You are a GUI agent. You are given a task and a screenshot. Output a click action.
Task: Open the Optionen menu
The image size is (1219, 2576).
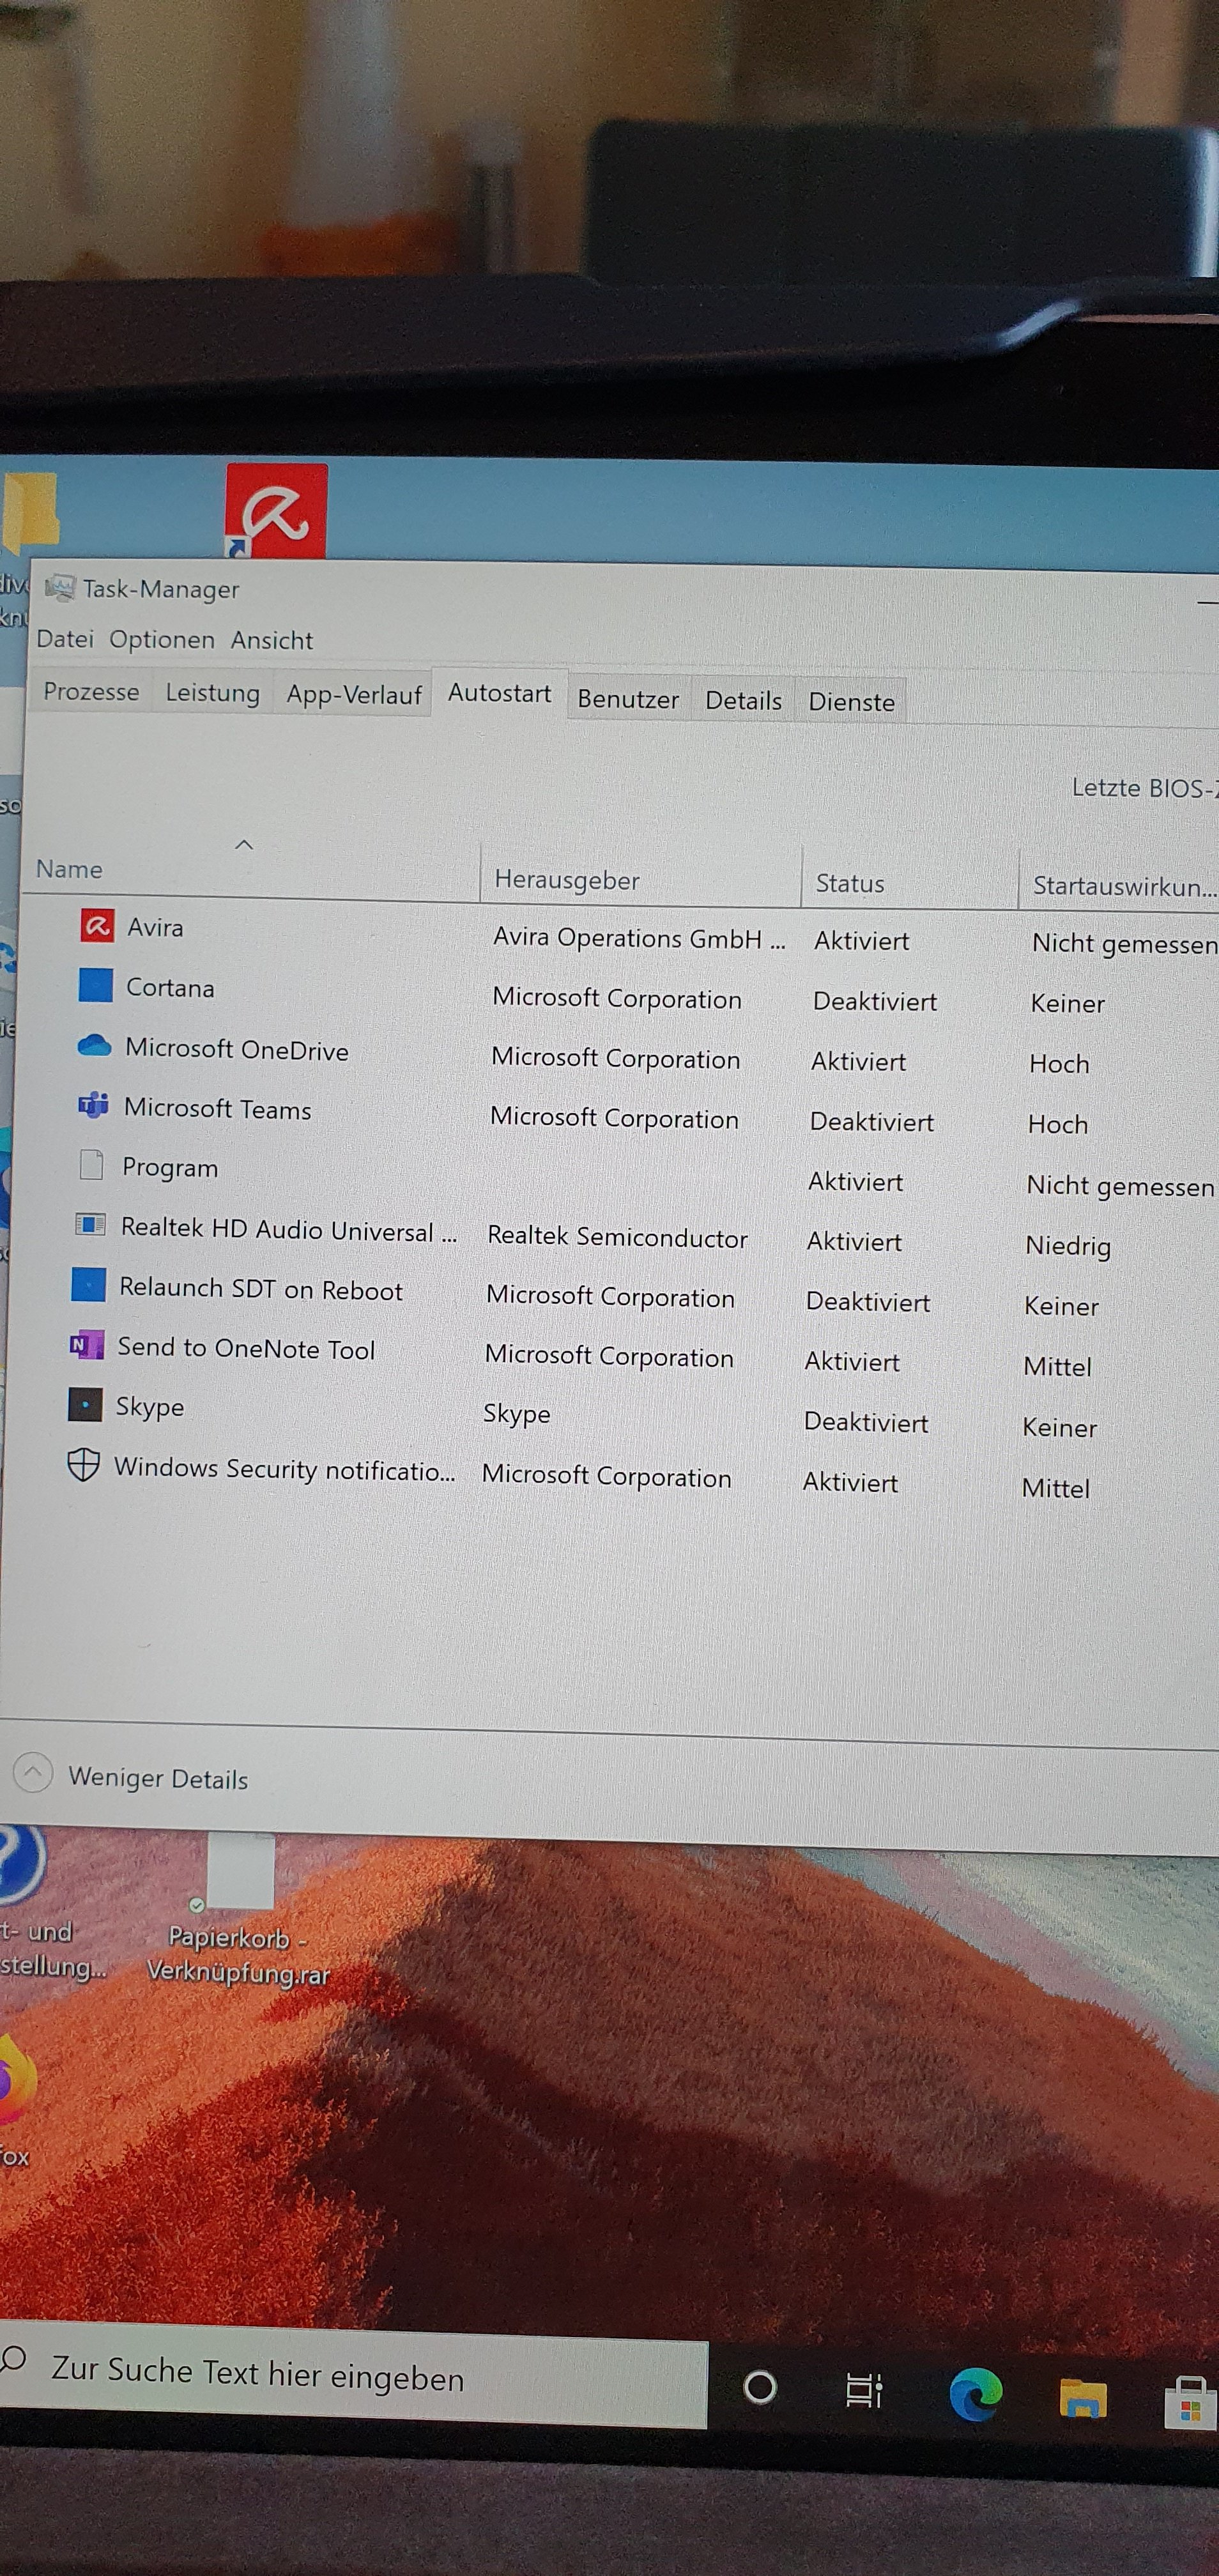(x=162, y=640)
